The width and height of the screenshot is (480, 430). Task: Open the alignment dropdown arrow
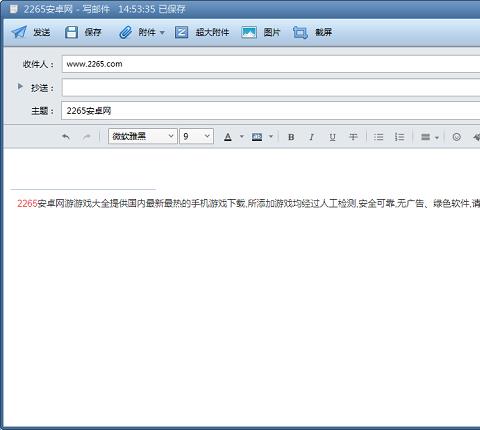[437, 137]
